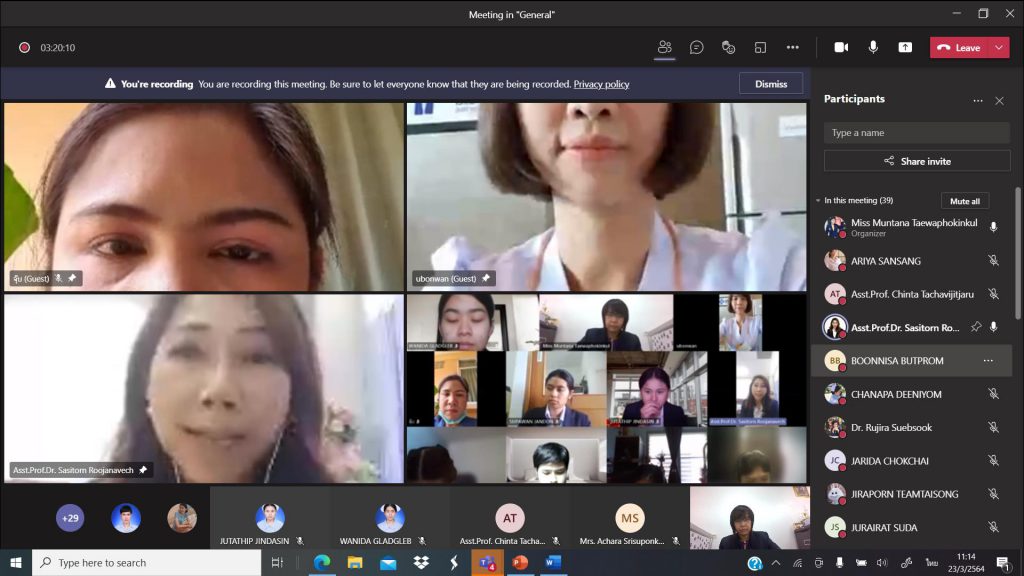Click the self-view video thumbnail
1024x576 pixels.
750,517
